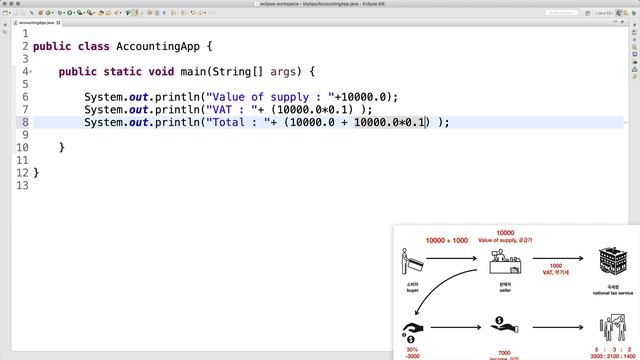Toggle the highlighted Mark Occurrences button
Screen dimensions: 640x360
(x=134, y=13)
